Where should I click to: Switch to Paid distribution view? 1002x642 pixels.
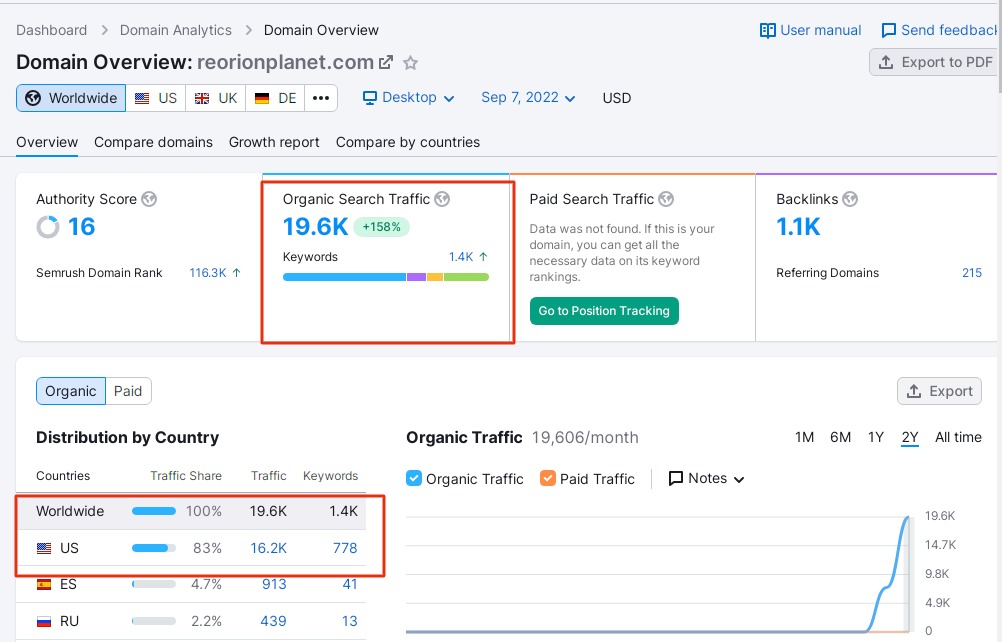coord(128,391)
